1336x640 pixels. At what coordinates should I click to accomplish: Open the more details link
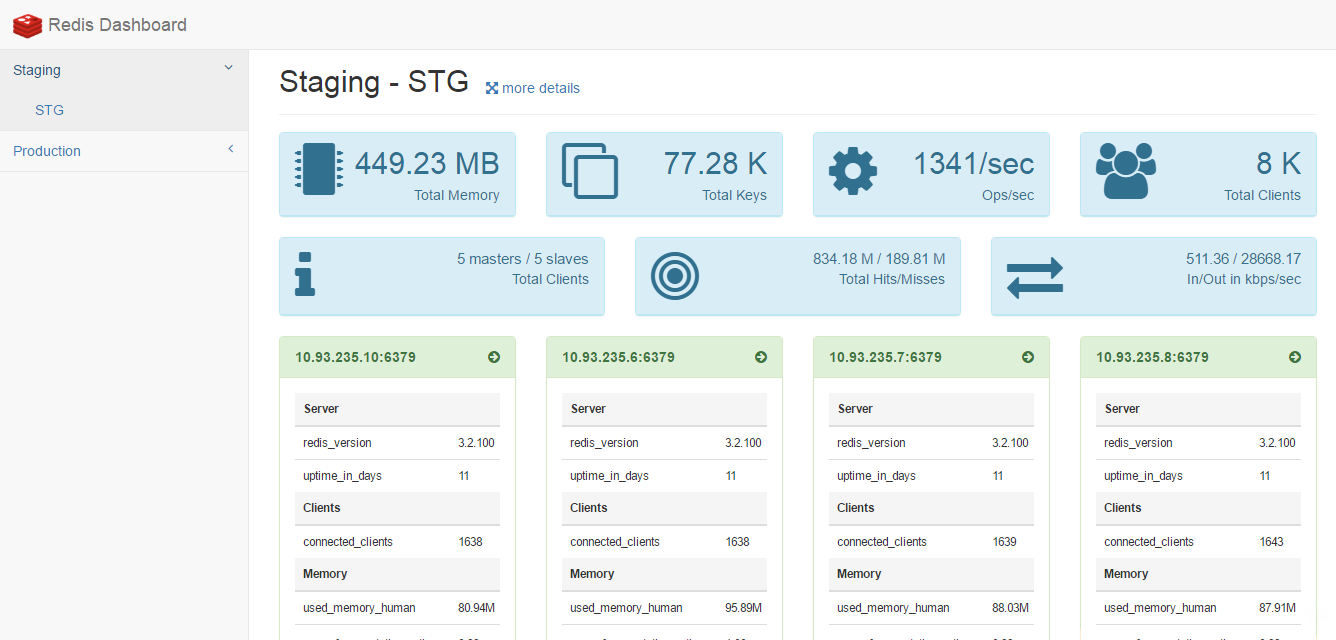point(541,88)
